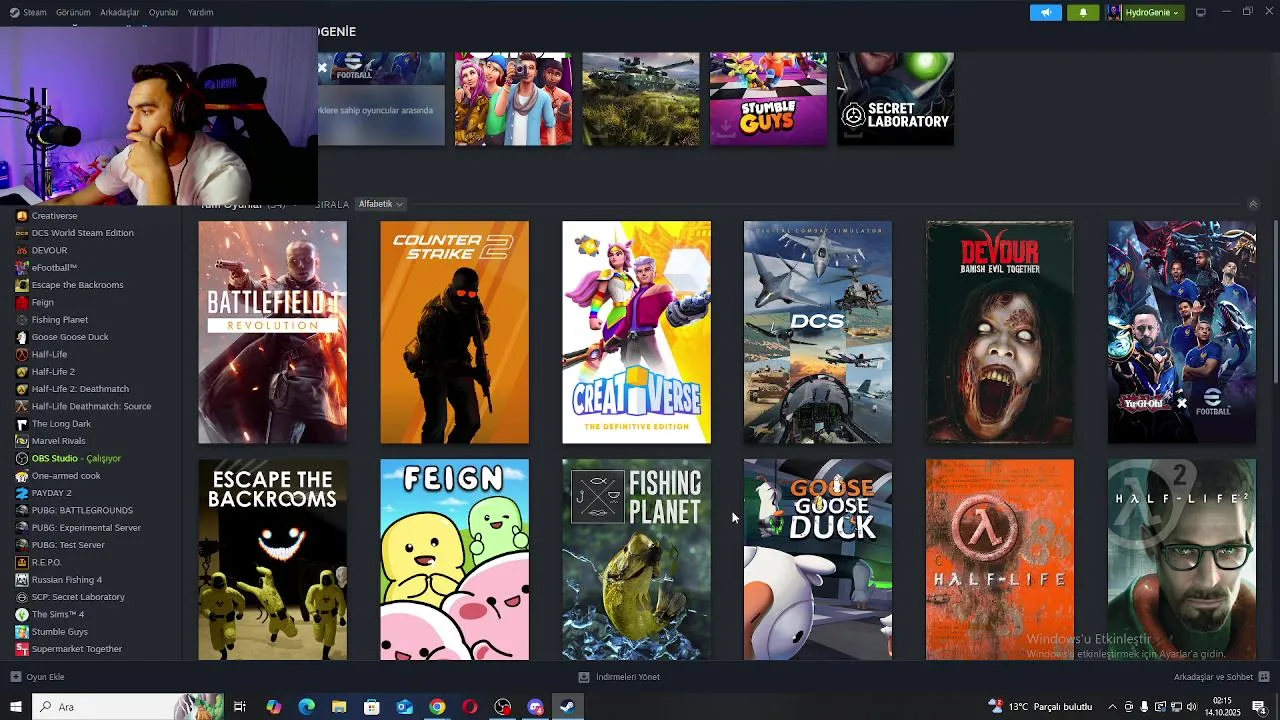Viewport: 1280px width, 720px height.
Task: Open the Arkadaşlar menu
Action: pyautogui.click(x=120, y=12)
